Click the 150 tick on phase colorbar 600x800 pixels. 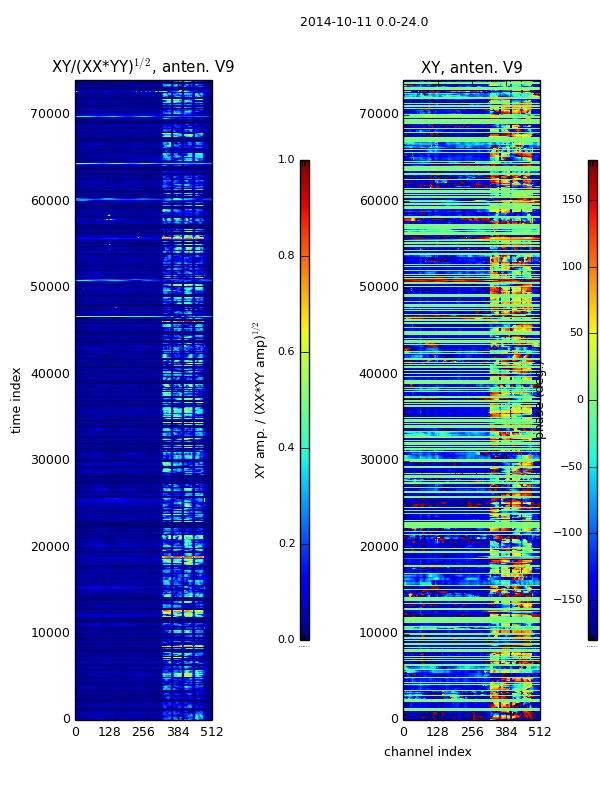pyautogui.click(x=572, y=200)
